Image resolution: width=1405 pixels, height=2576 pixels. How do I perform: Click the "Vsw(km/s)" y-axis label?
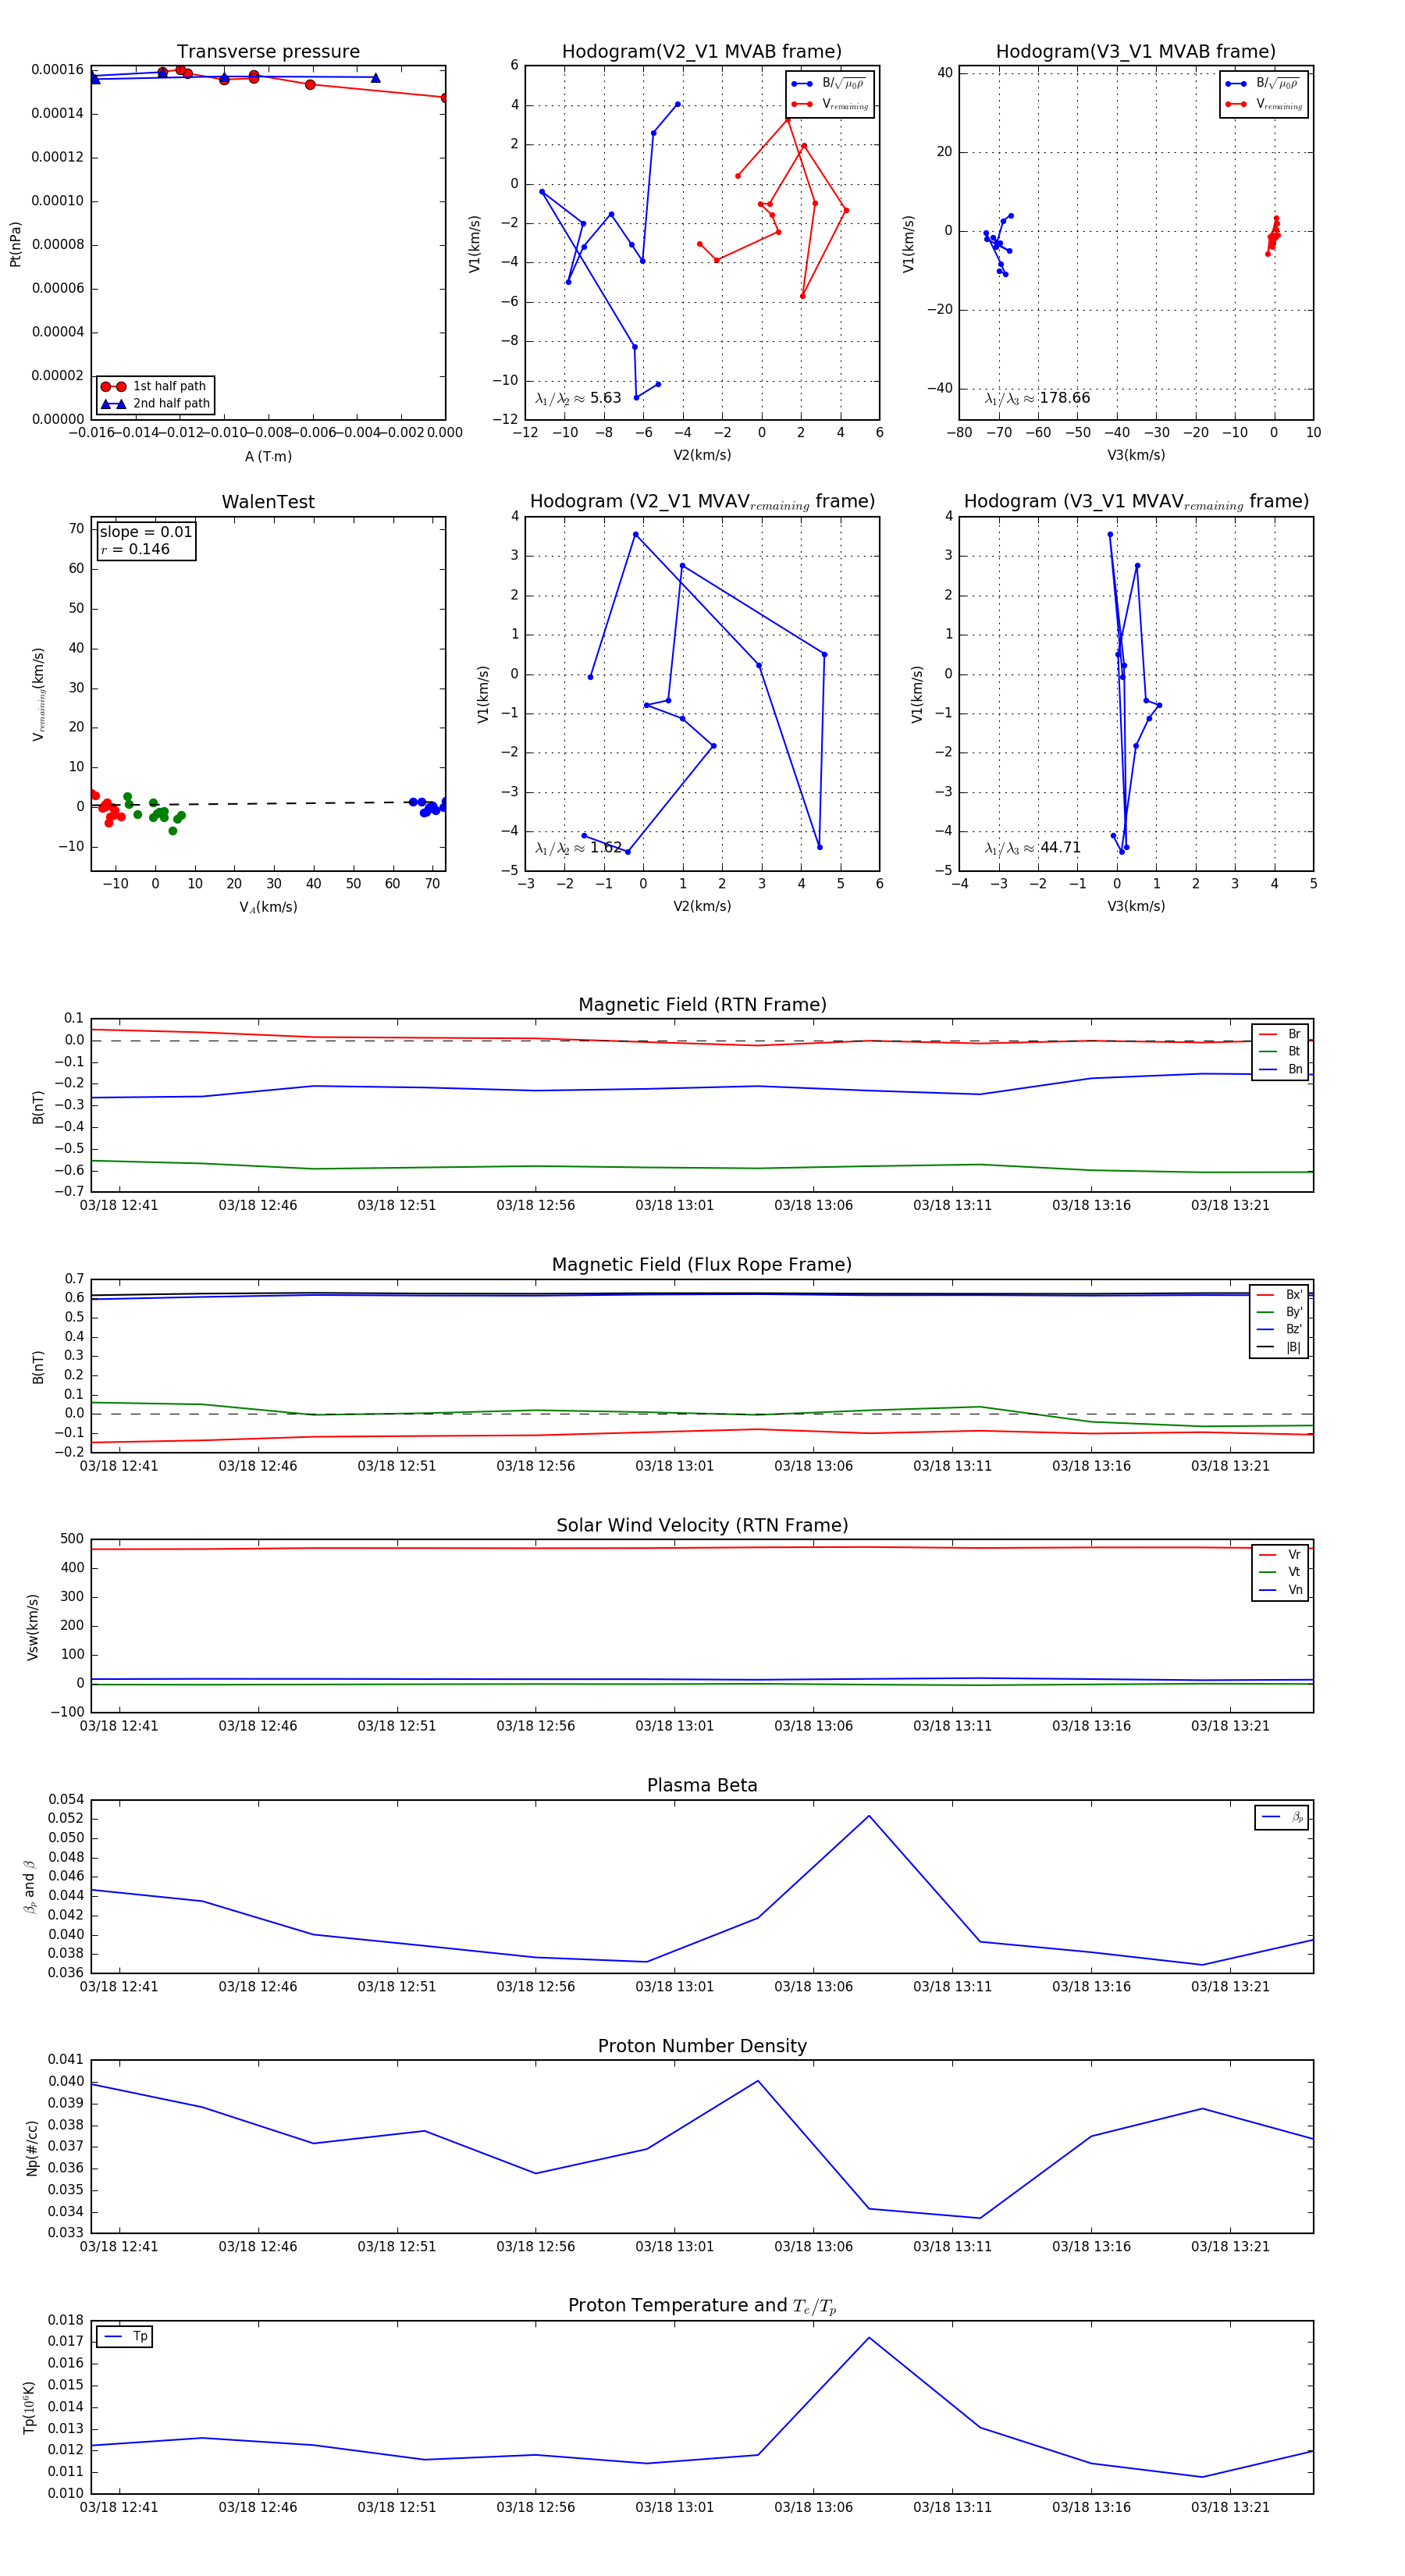32,1627
